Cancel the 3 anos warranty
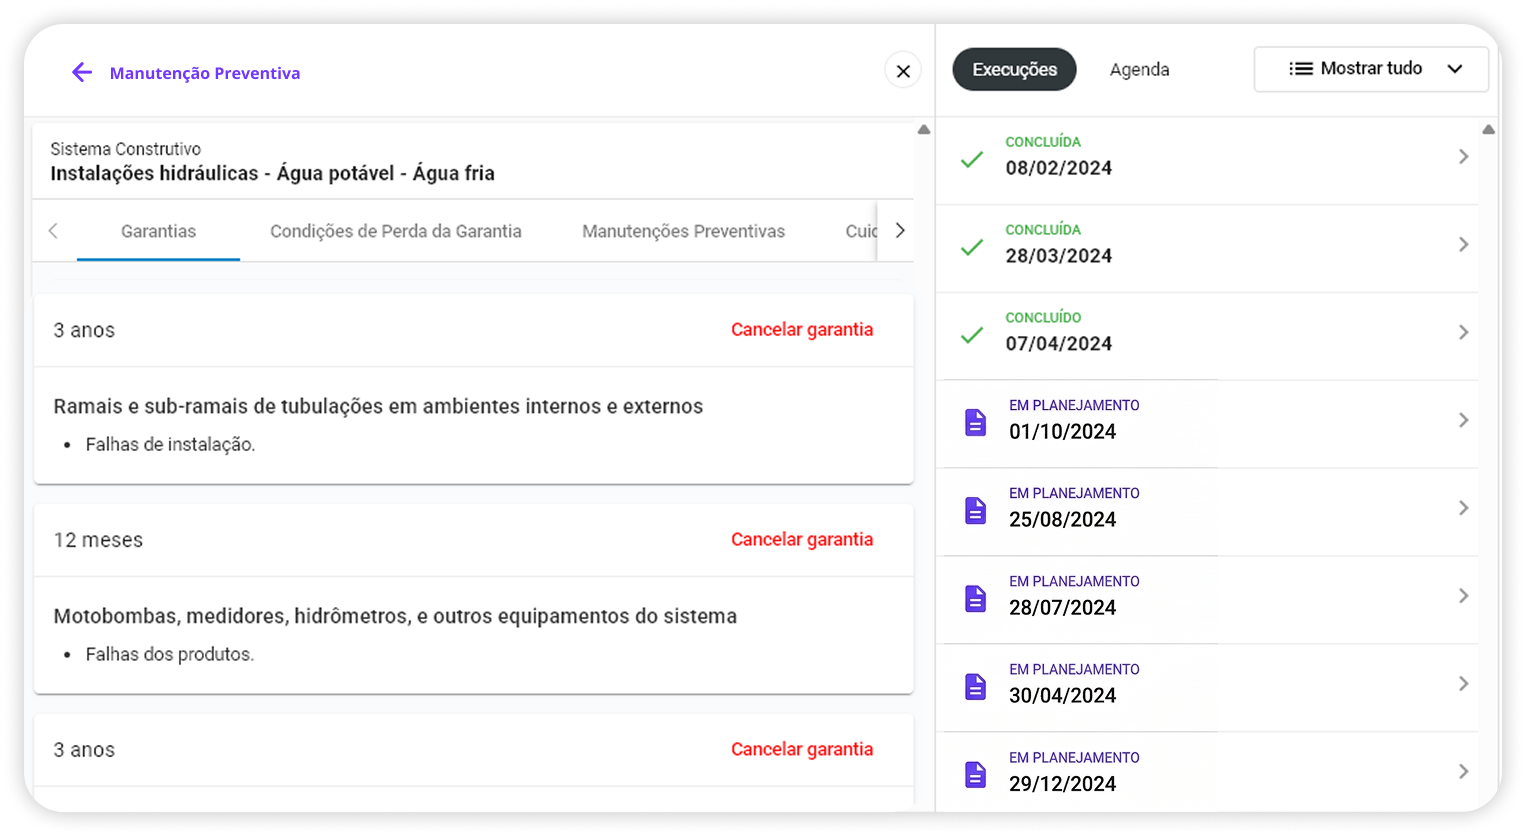 click(x=801, y=329)
